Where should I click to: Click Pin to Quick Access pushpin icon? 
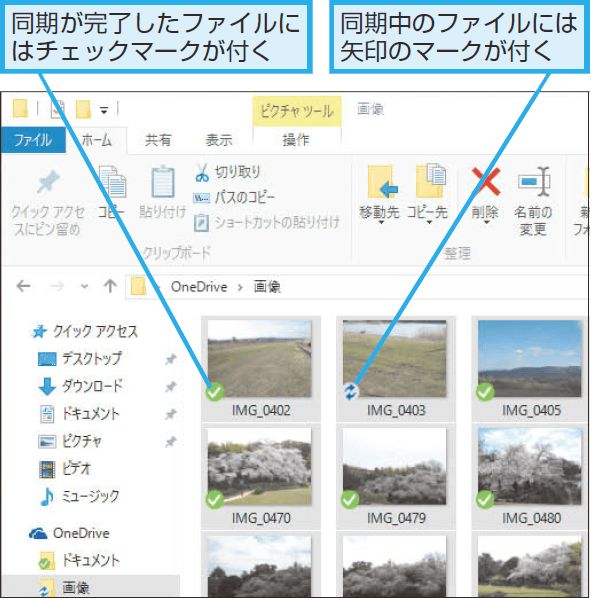[x=48, y=182]
